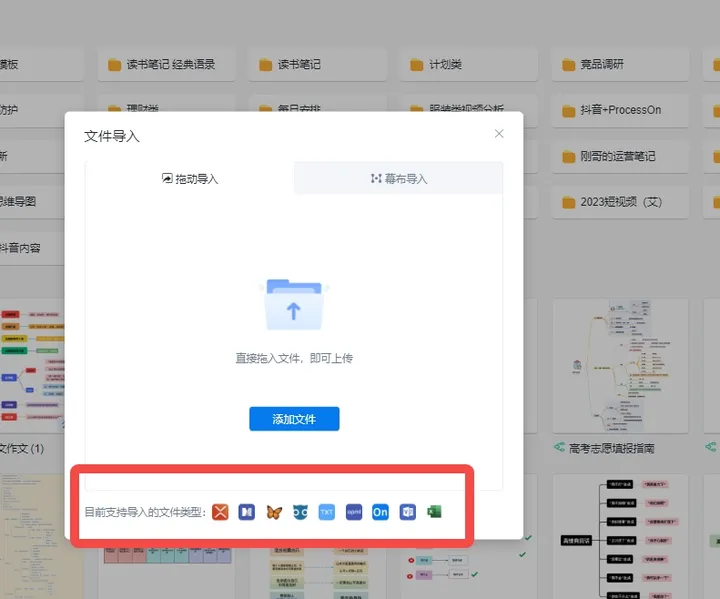Viewport: 720px width, 599px height.
Task: Open the 高考志愿填报指南 mind map thumbnail
Action: click(x=620, y=366)
